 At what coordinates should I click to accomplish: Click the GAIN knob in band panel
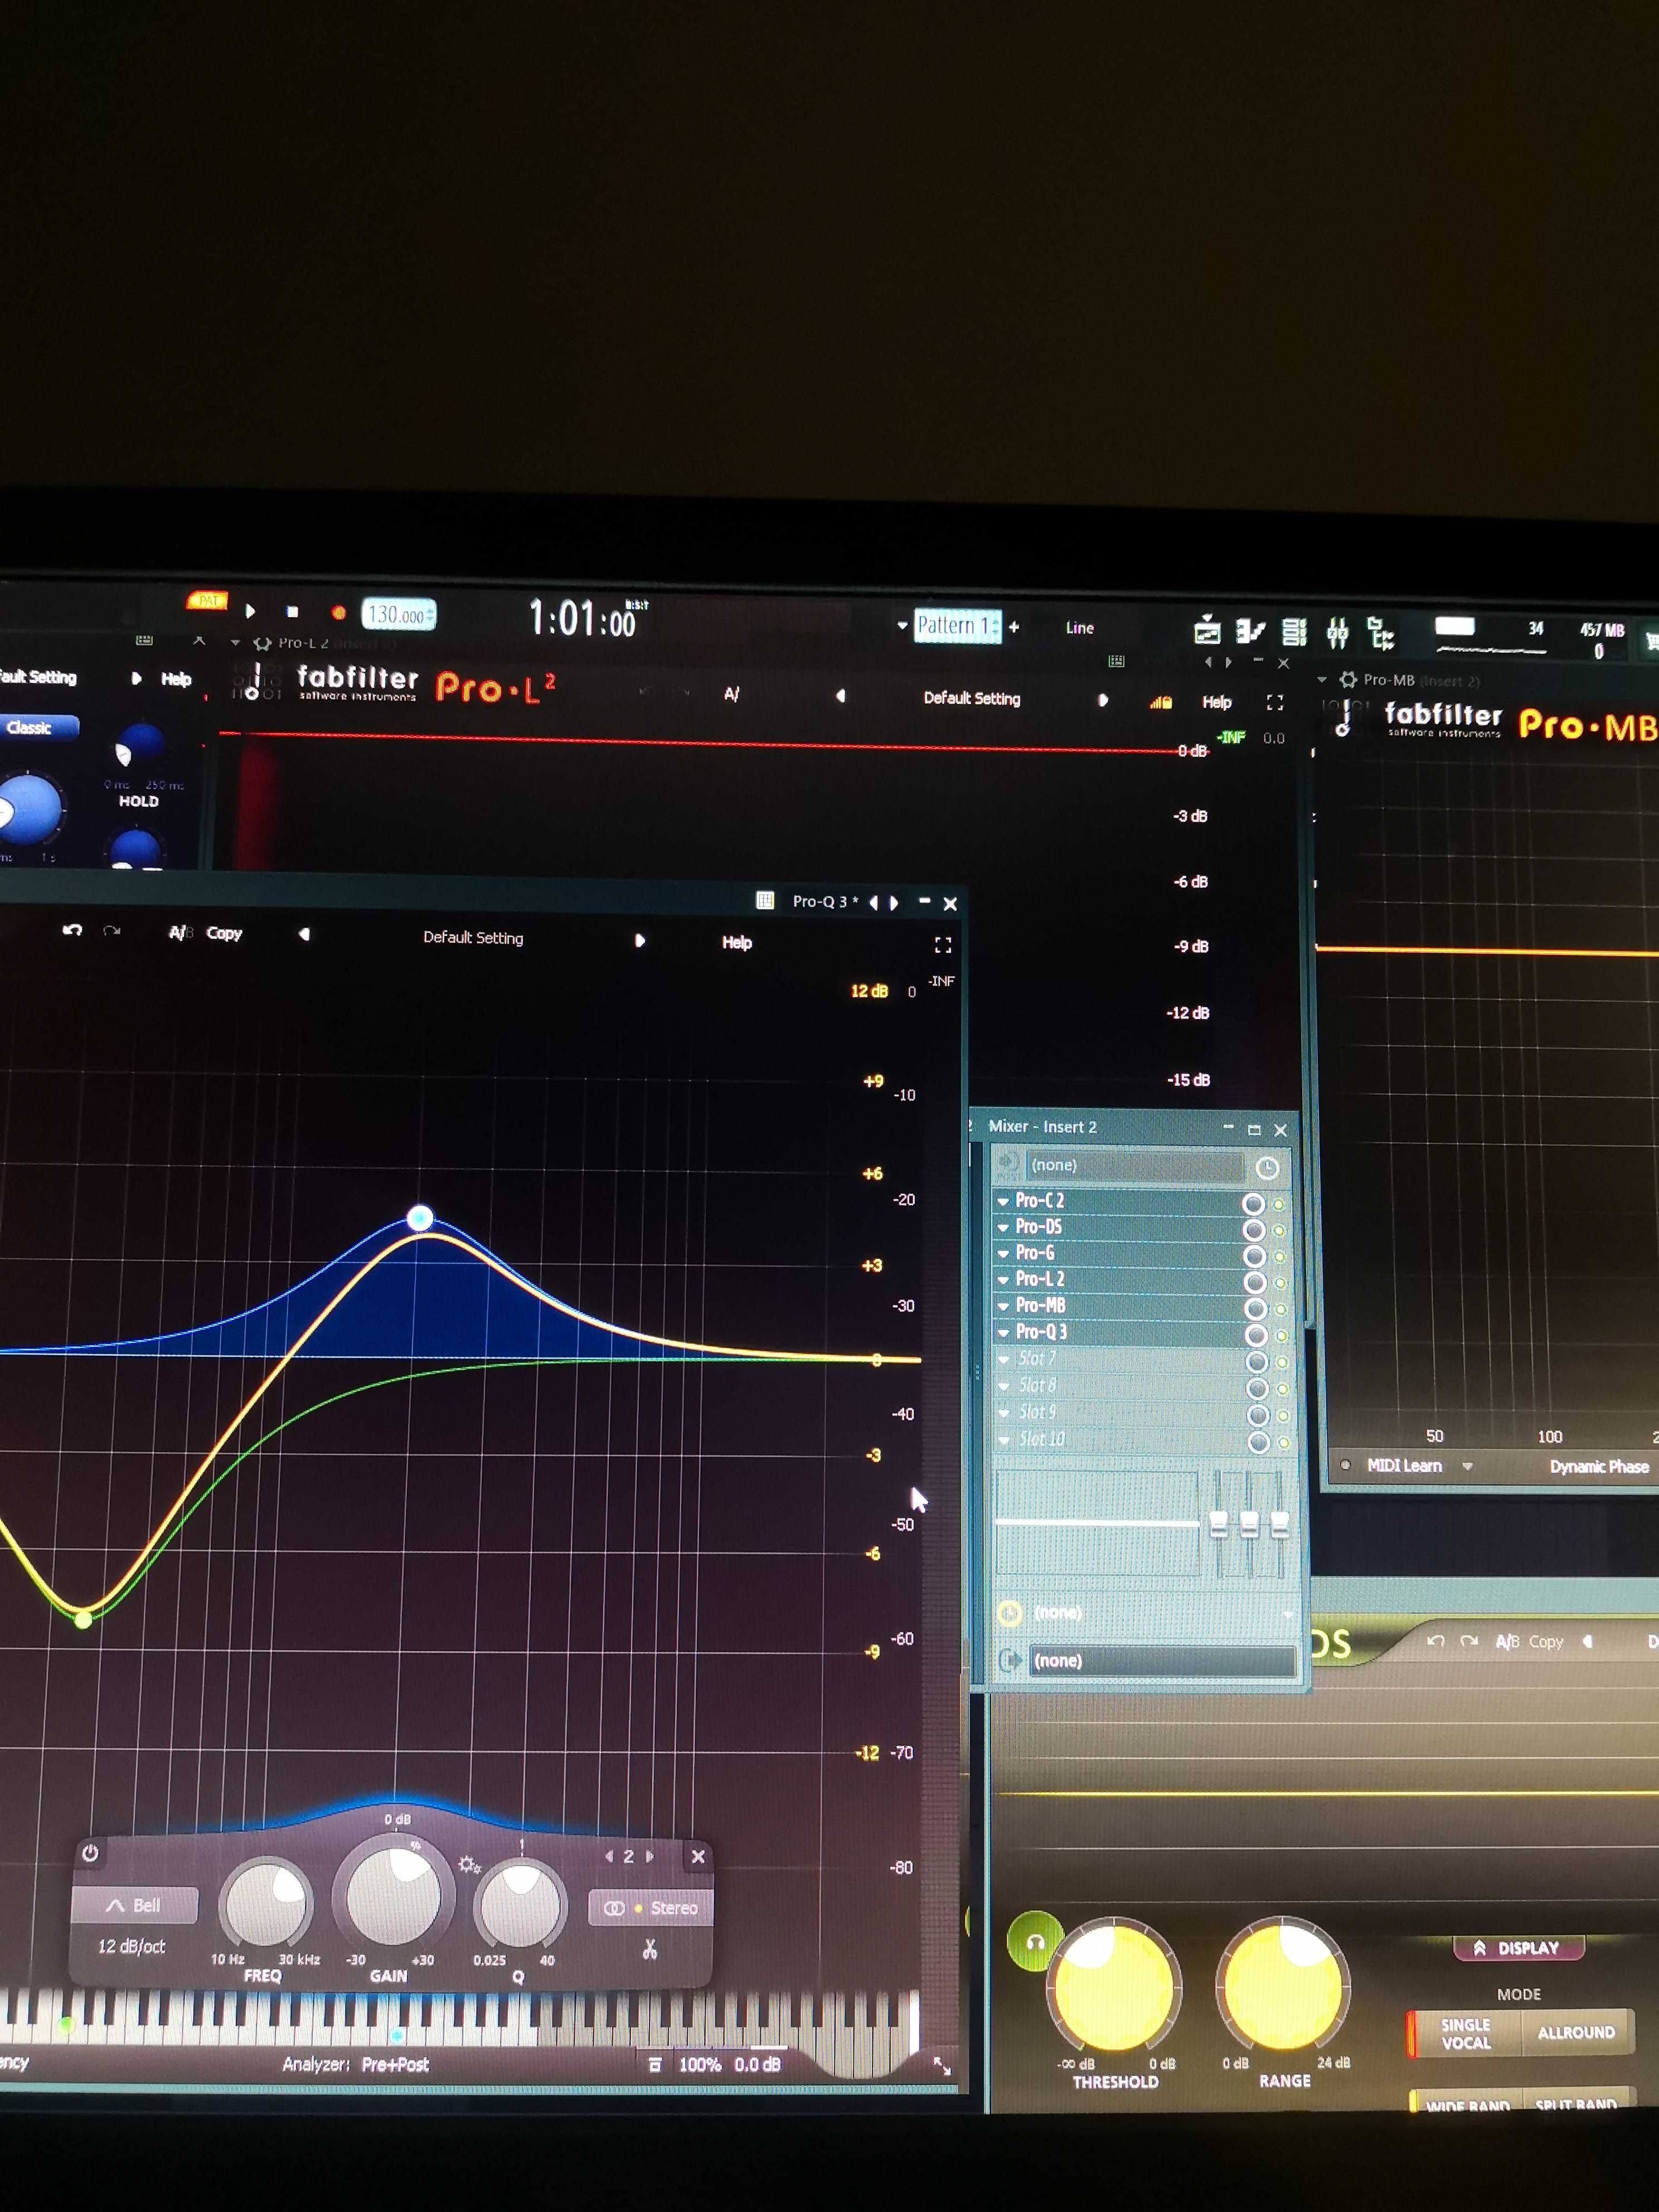pos(394,1895)
